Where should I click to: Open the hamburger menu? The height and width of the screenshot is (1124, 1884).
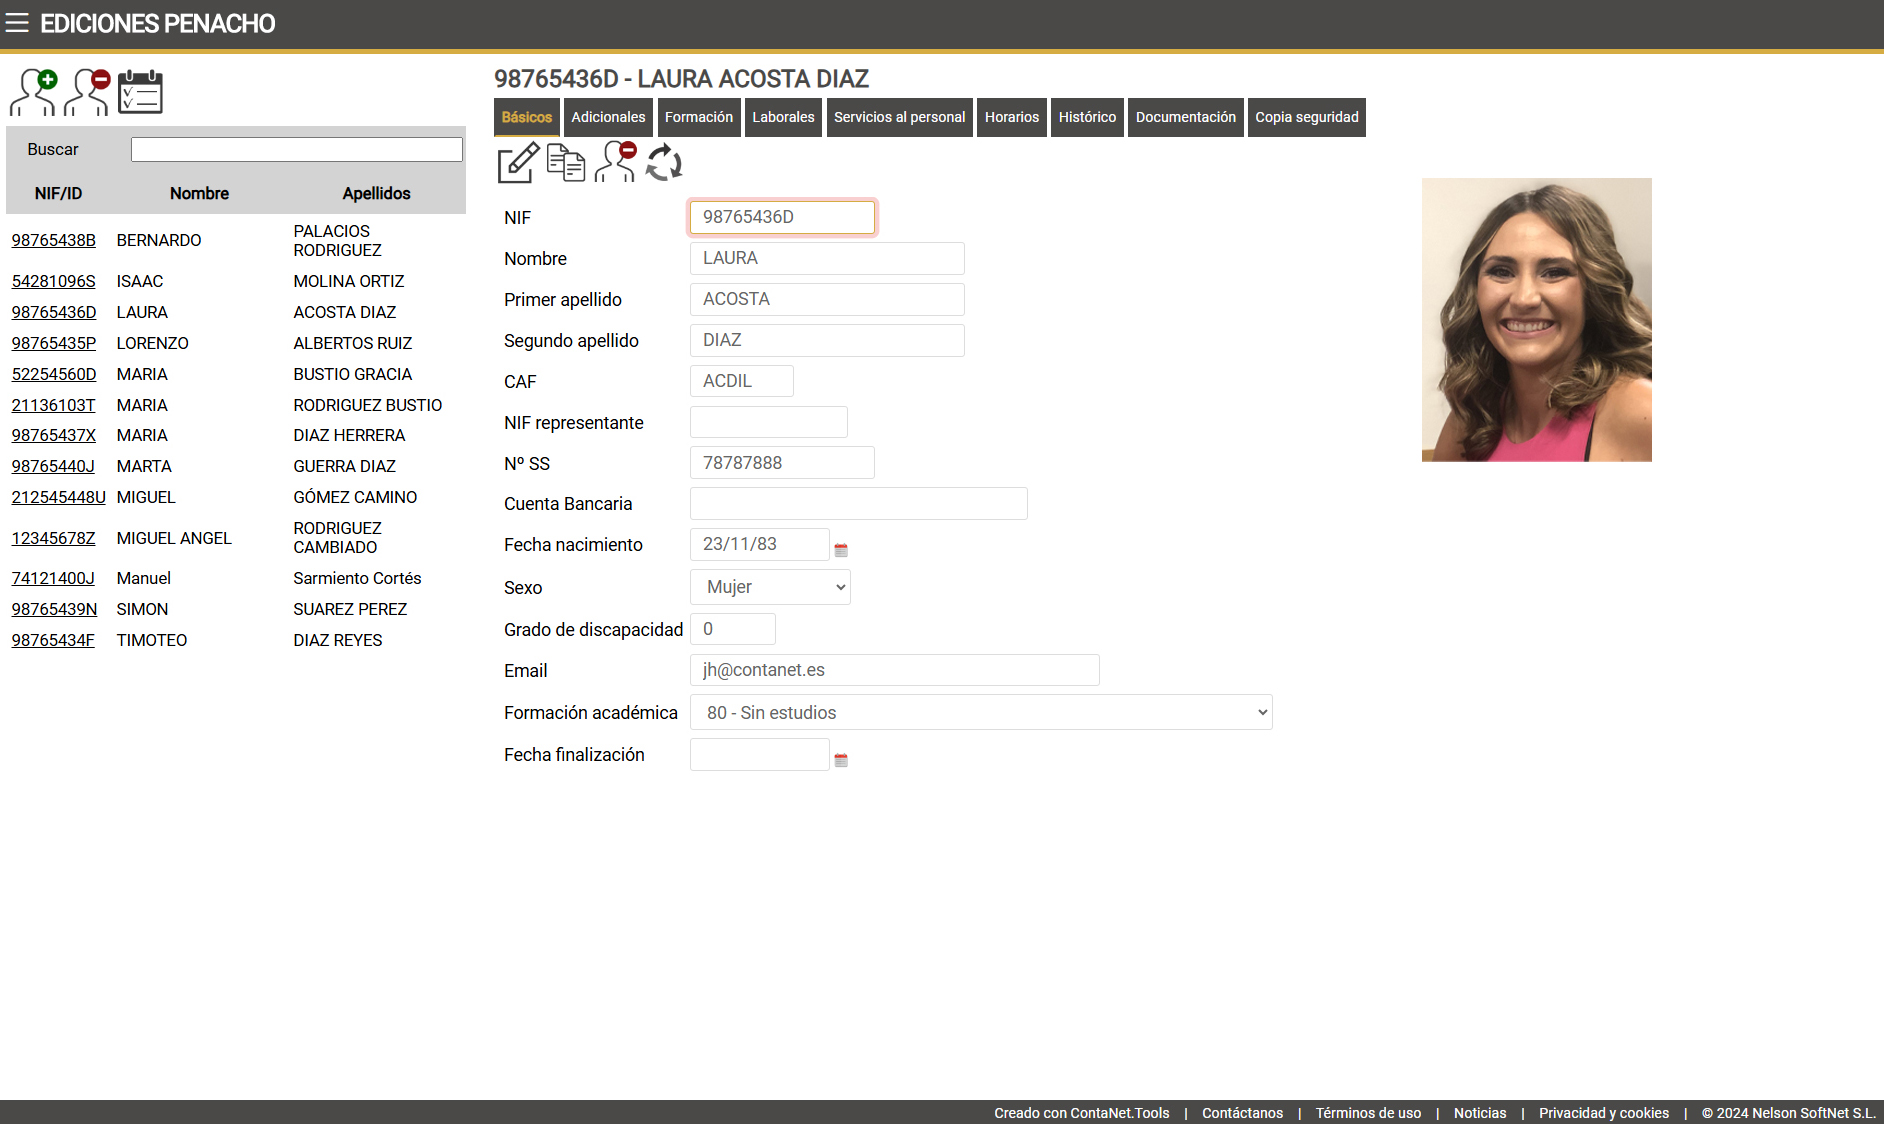17,23
